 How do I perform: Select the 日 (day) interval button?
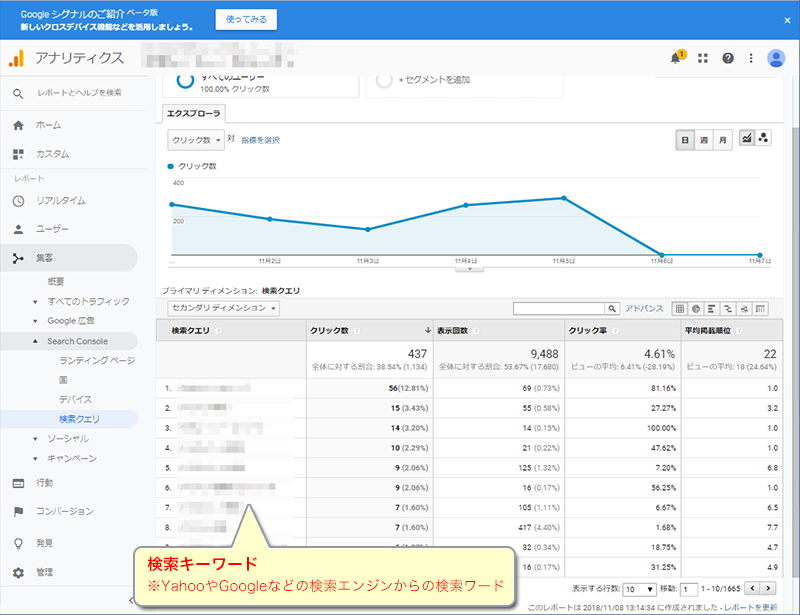coord(685,140)
